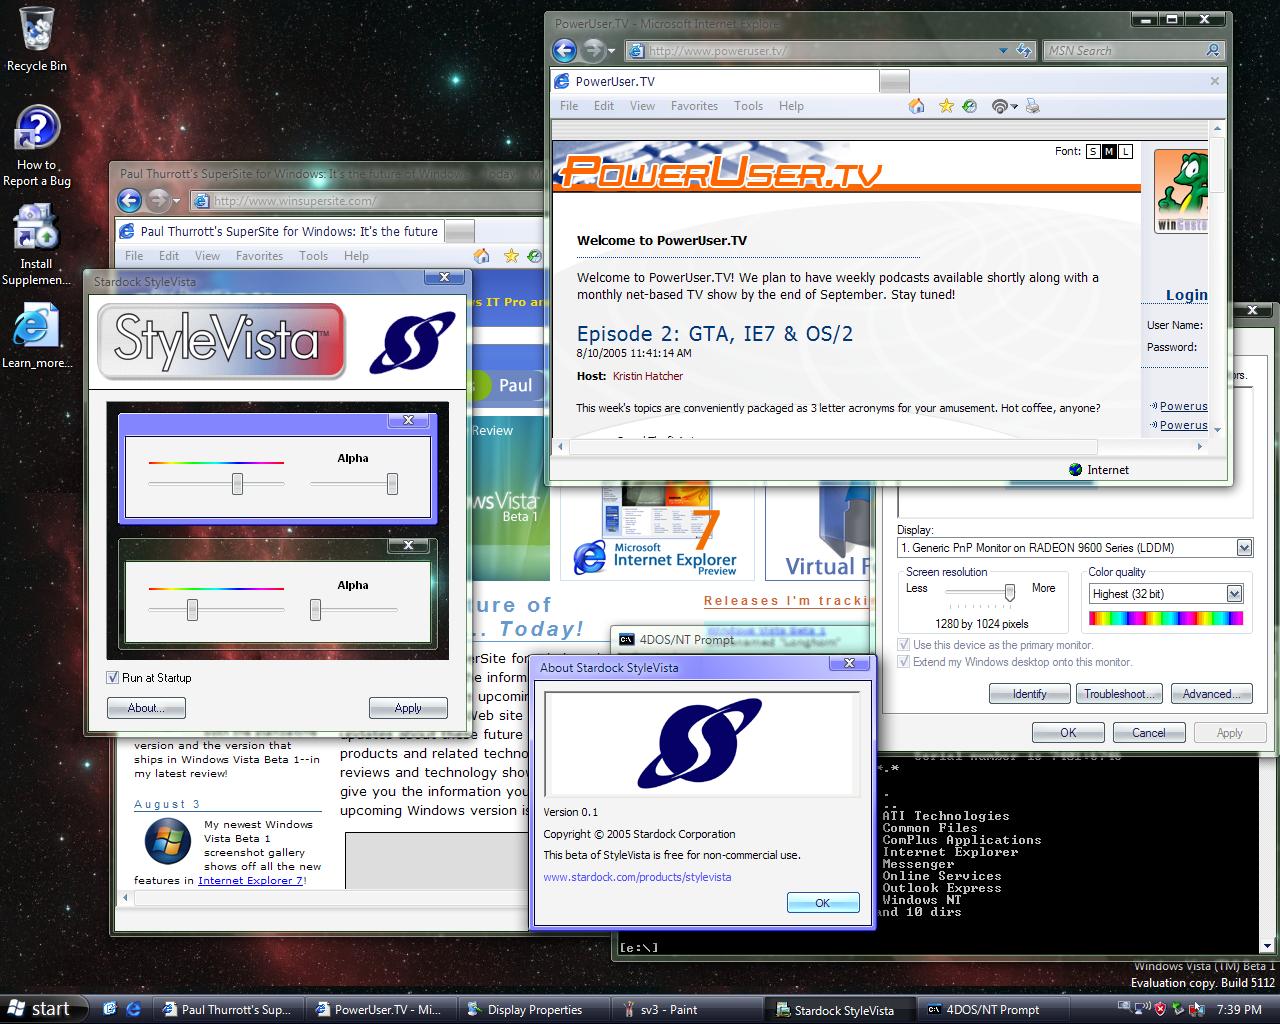Screen dimensions: 1280x1024
Task: Click the back arrow in SuperSite browser window
Action: pyautogui.click(x=130, y=200)
